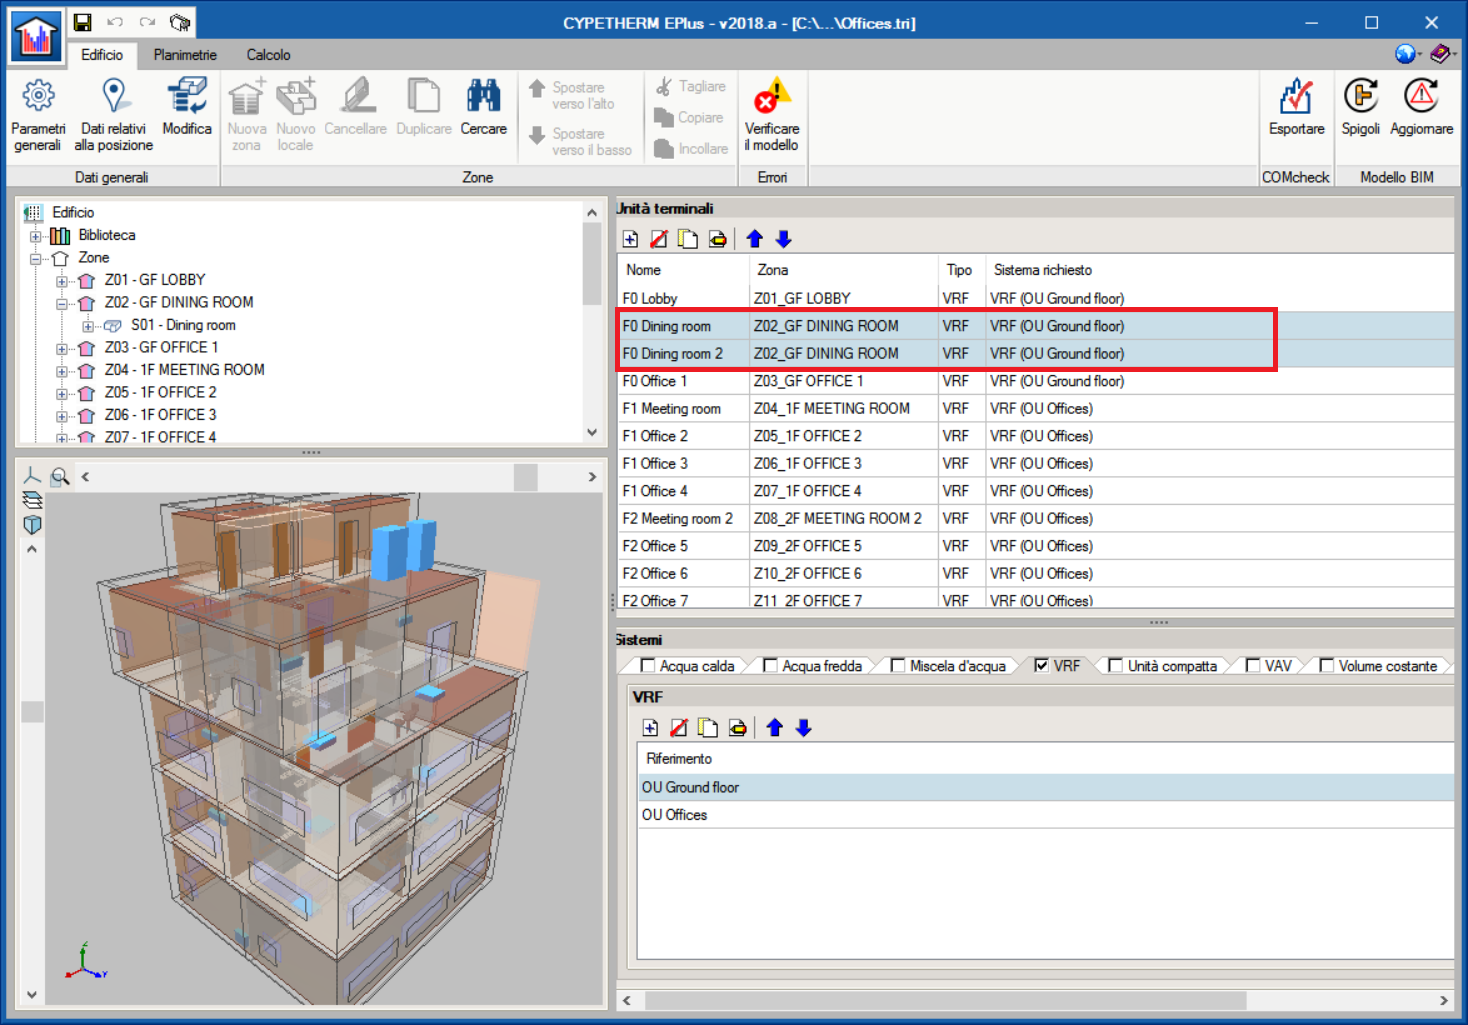Enable the Unità compatta checkbox
Image resolution: width=1468 pixels, height=1025 pixels.
[x=1116, y=666]
